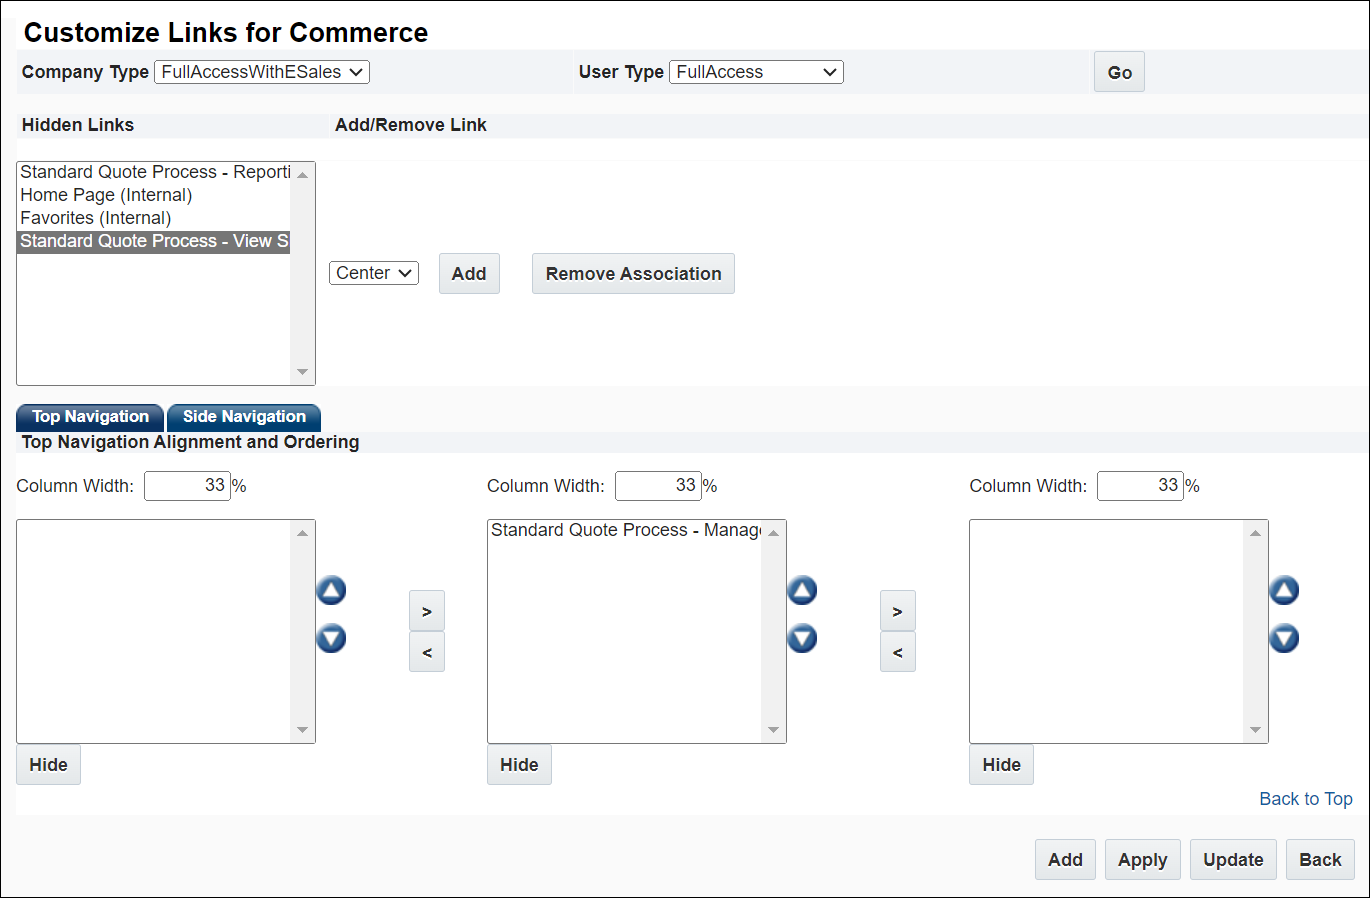The image size is (1370, 898).
Task: Click the '<' move-left icon between center and right columns
Action: click(x=897, y=651)
